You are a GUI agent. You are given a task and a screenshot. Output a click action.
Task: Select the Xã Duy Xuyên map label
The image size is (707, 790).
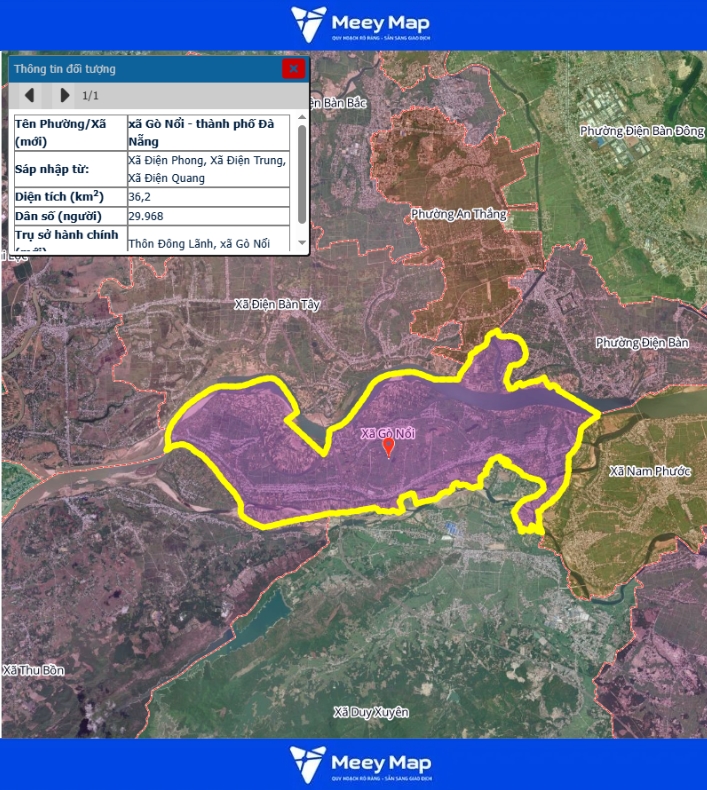[371, 712]
